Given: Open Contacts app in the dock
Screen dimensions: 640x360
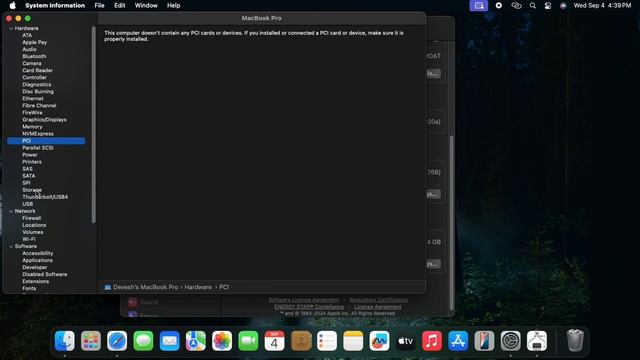Looking at the screenshot, I should pyautogui.click(x=301, y=340).
